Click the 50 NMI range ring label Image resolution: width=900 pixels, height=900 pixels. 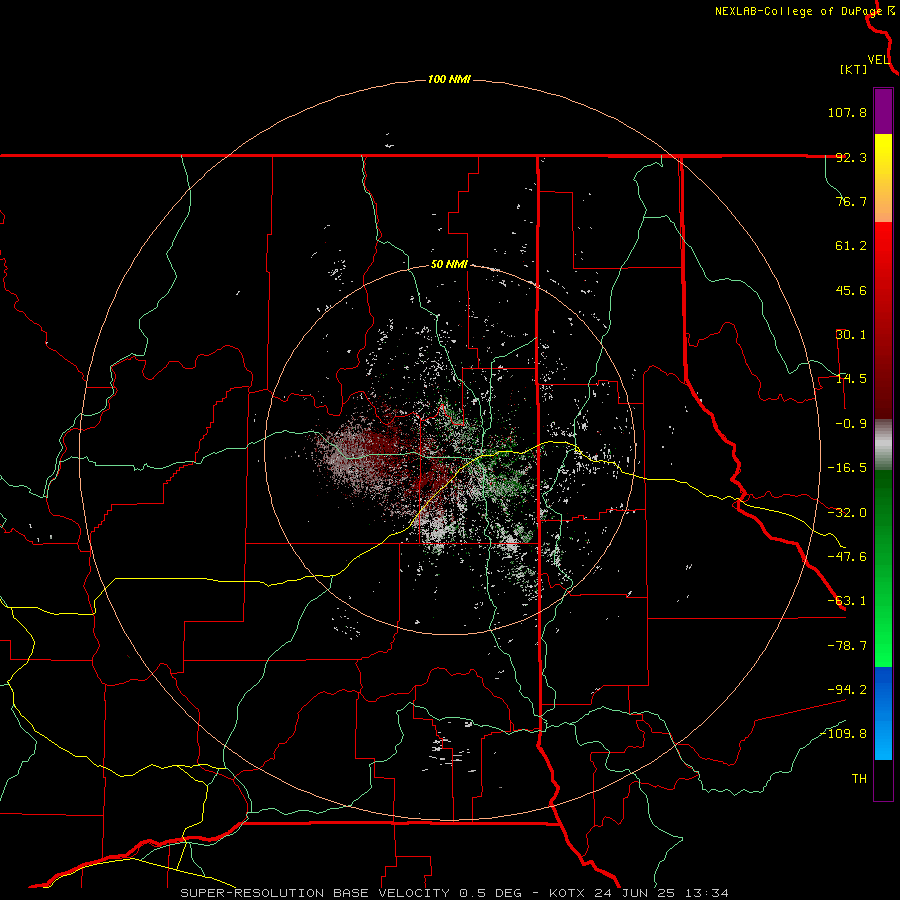(449, 265)
